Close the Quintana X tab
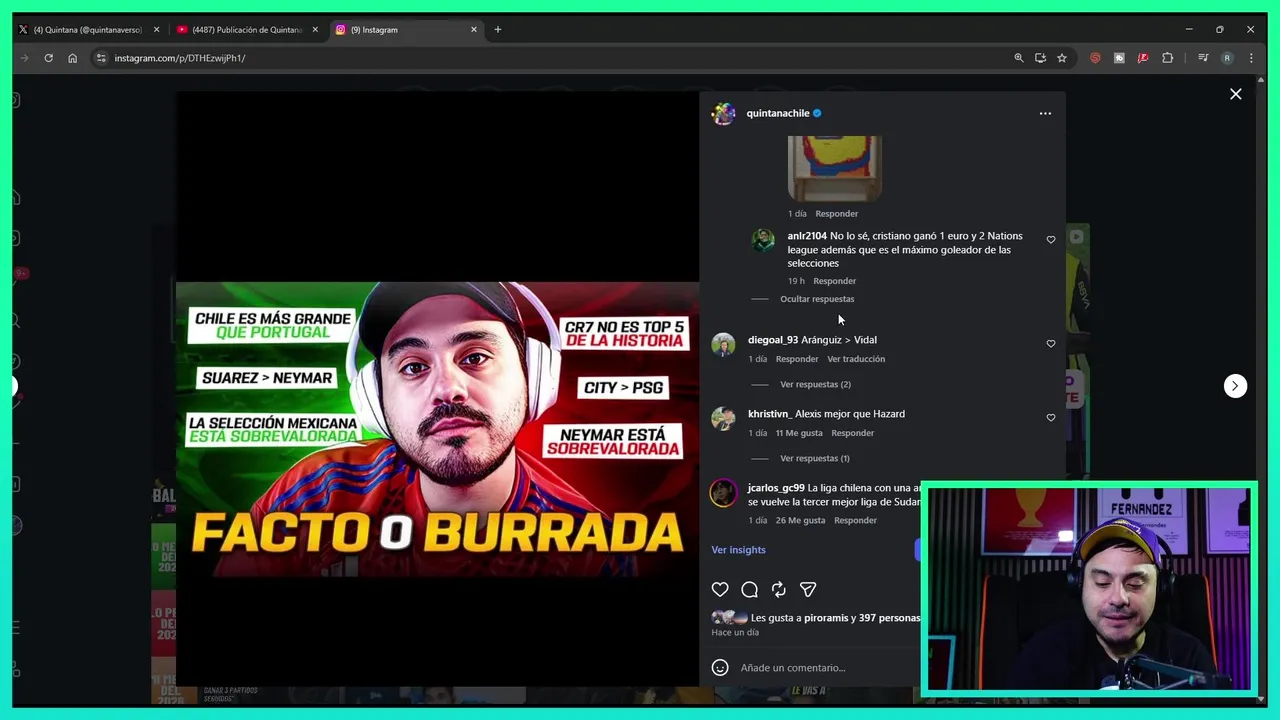This screenshot has height=720, width=1280. point(156,30)
